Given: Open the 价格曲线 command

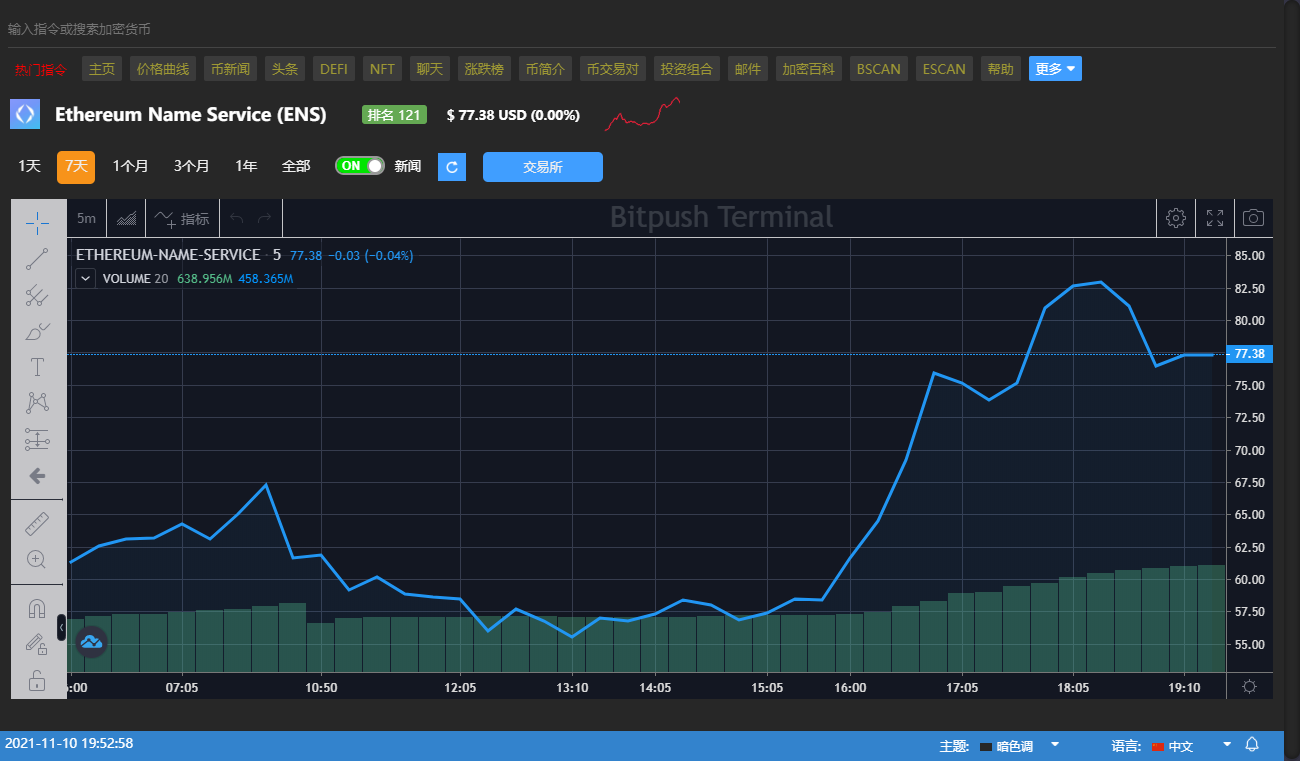Looking at the screenshot, I should click(163, 69).
